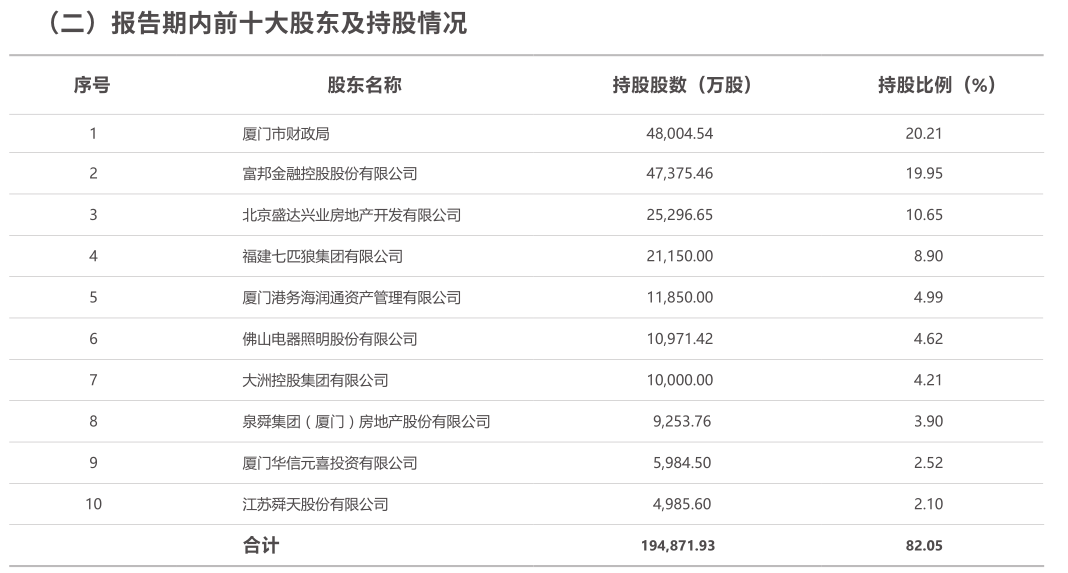Click shareholder 佛山电器照明股份有限公司
The image size is (1068, 573).
pos(330,339)
